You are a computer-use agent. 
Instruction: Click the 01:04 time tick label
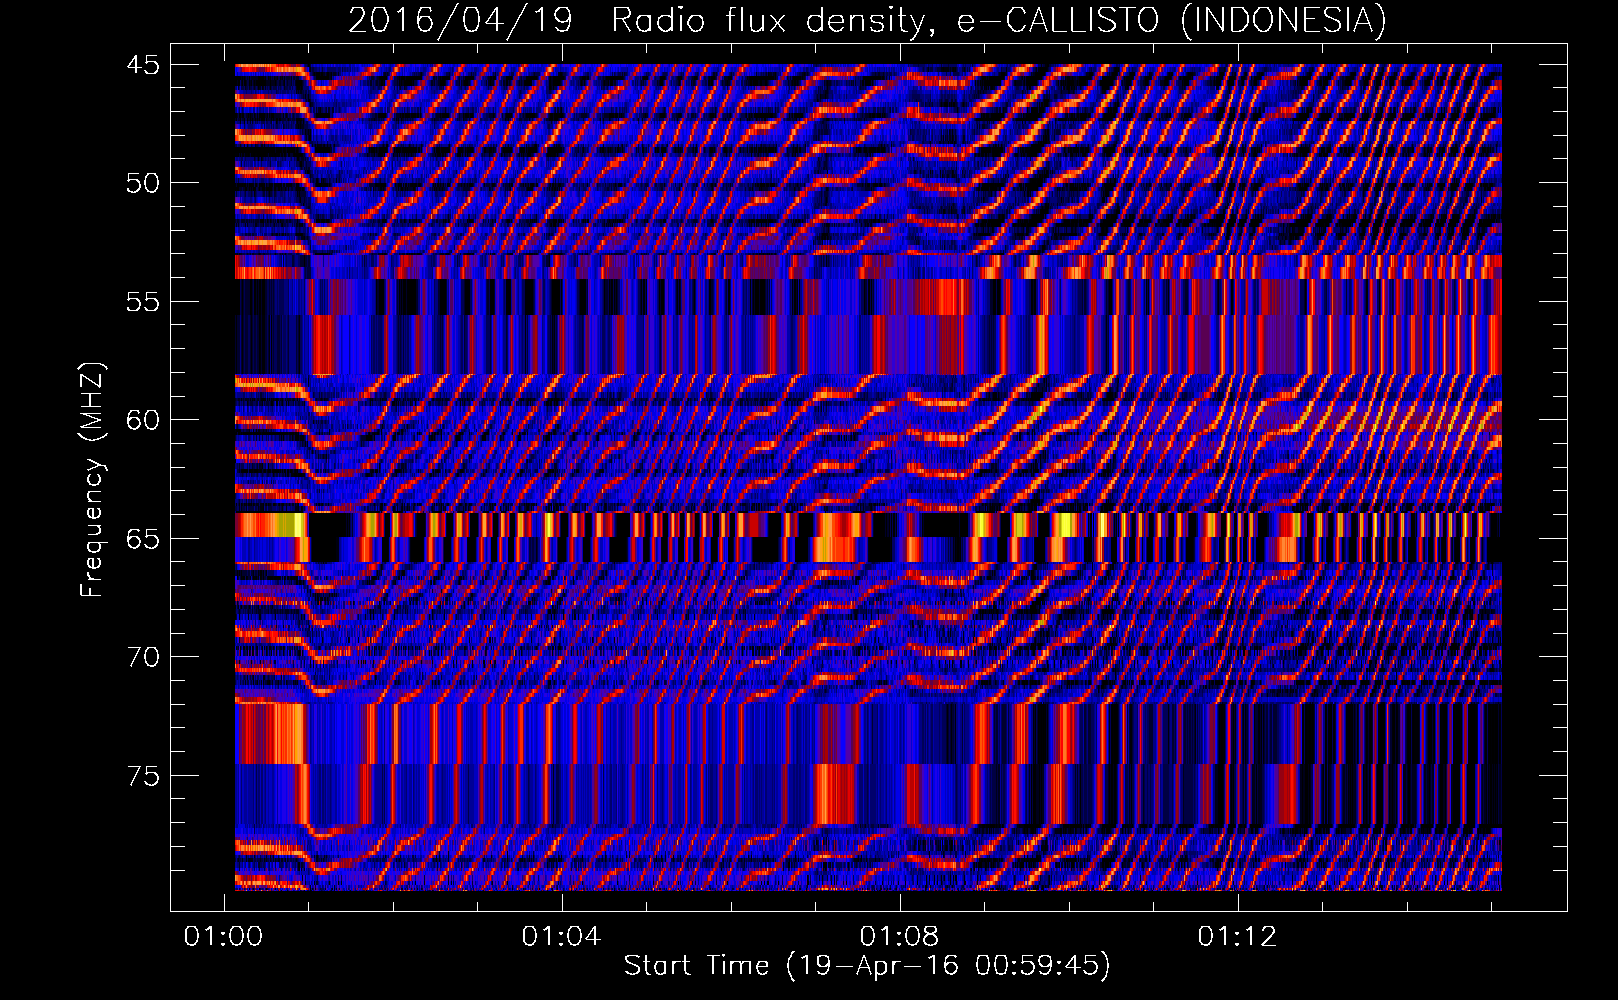561,936
